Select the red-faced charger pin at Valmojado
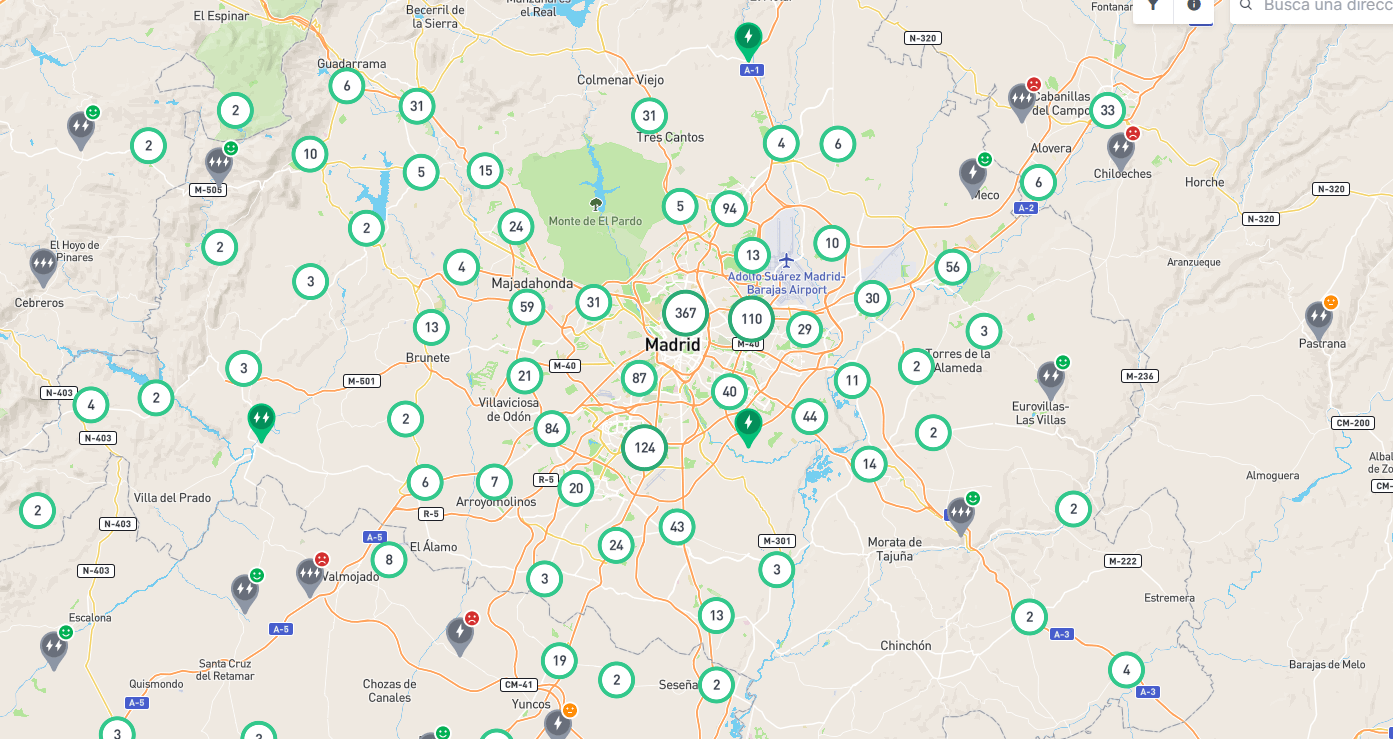Viewport: 1393px width, 739px height. tap(310, 575)
